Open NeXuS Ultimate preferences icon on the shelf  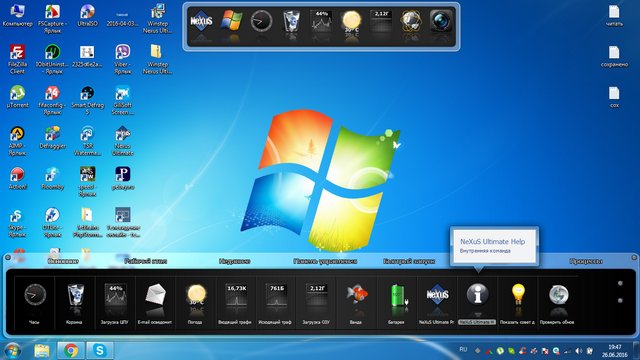point(437,295)
